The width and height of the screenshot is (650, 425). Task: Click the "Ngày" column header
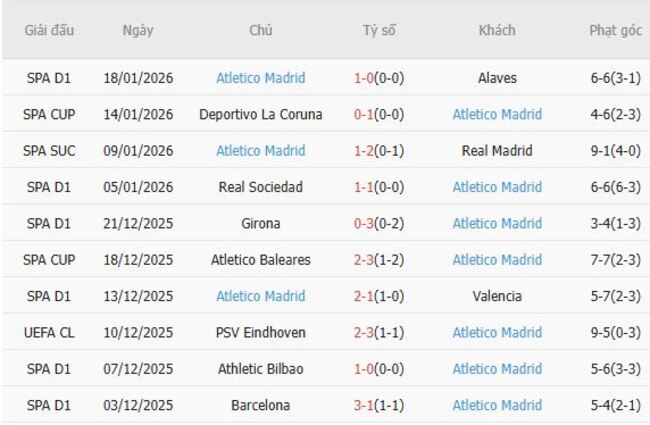pyautogui.click(x=138, y=30)
